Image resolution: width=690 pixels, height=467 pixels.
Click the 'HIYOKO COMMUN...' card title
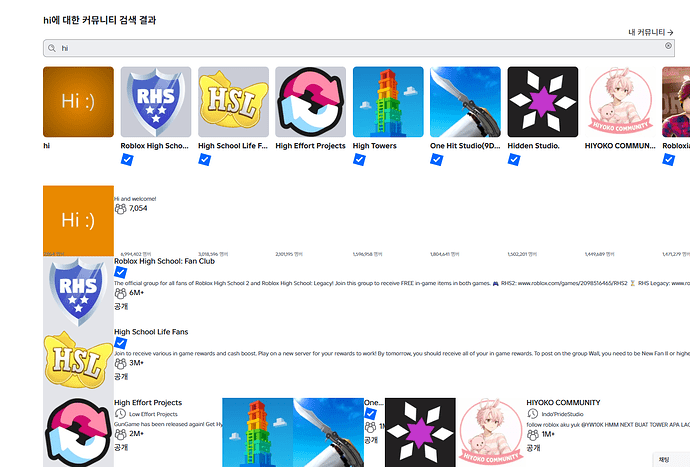(x=620, y=146)
